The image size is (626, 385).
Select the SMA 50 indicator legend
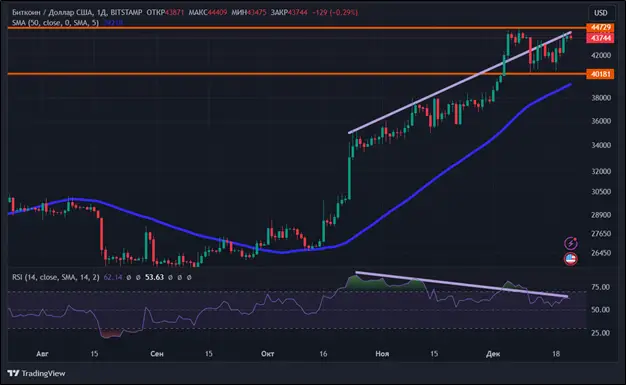click(55, 23)
